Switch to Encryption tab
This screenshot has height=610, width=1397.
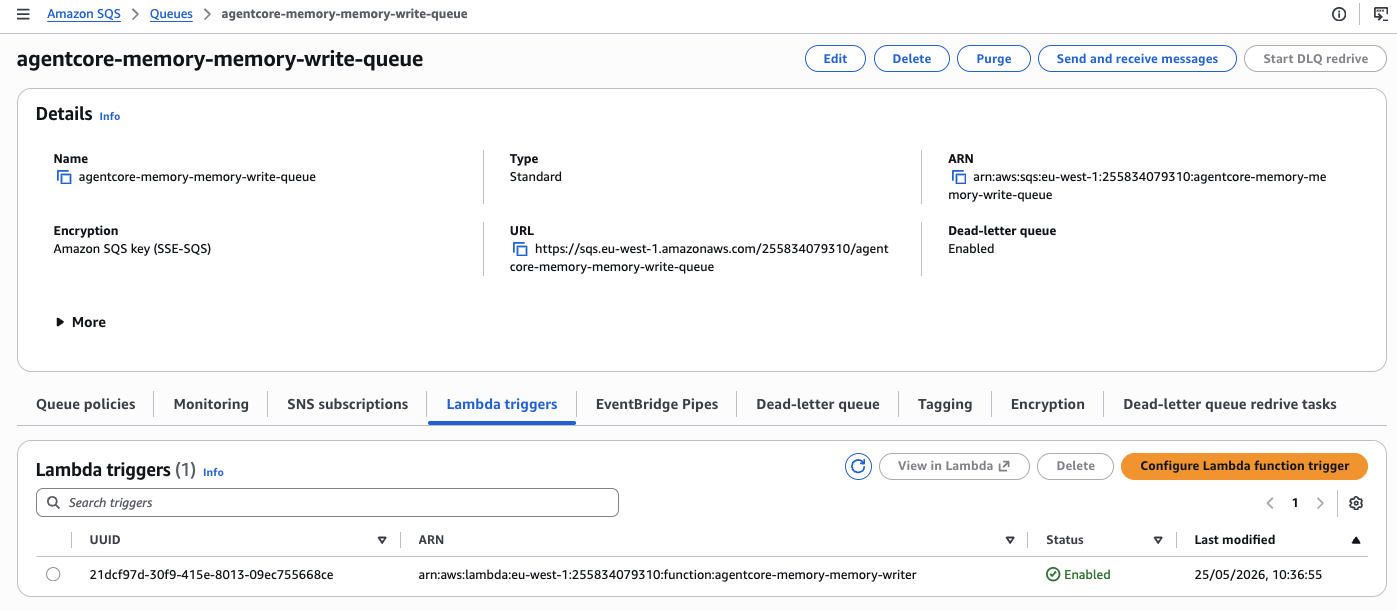tap(1048, 404)
